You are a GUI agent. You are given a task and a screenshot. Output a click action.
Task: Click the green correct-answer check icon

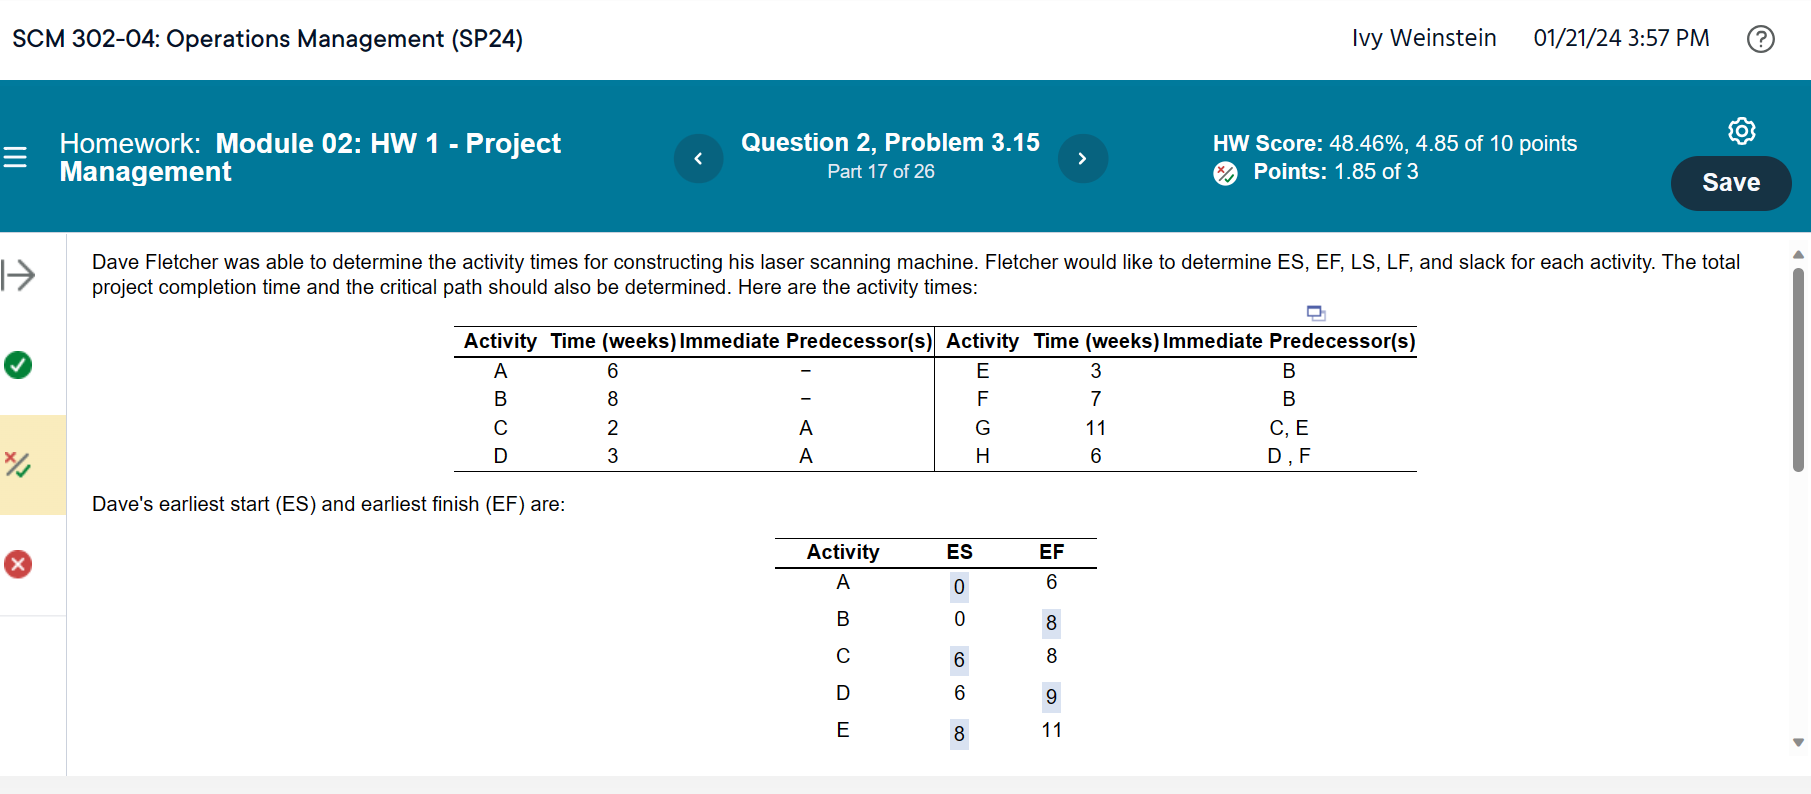click(x=18, y=365)
